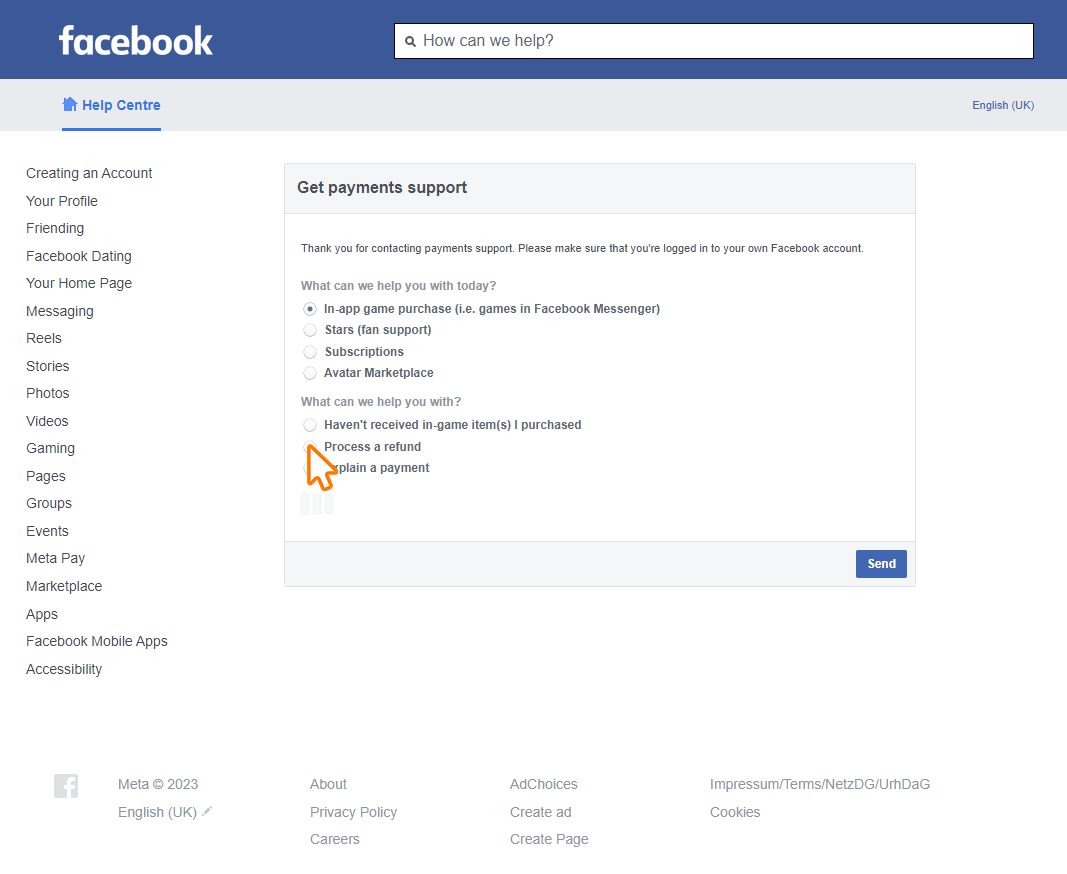Image resolution: width=1067 pixels, height=874 pixels.
Task: Click the pencil icon beside footer language
Action: pos(207,811)
